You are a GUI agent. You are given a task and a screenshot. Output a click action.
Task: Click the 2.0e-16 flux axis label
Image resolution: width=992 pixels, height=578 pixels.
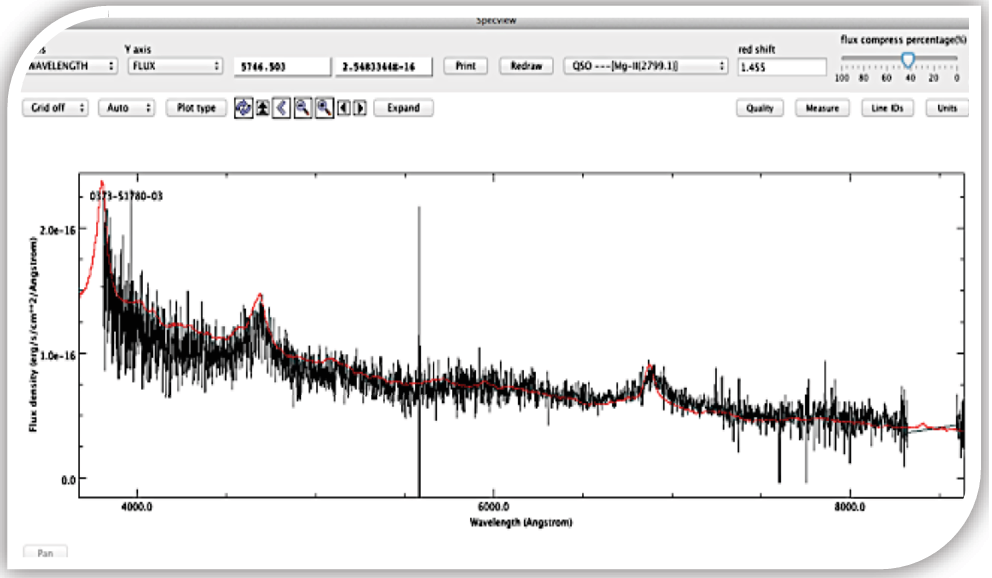(x=58, y=230)
